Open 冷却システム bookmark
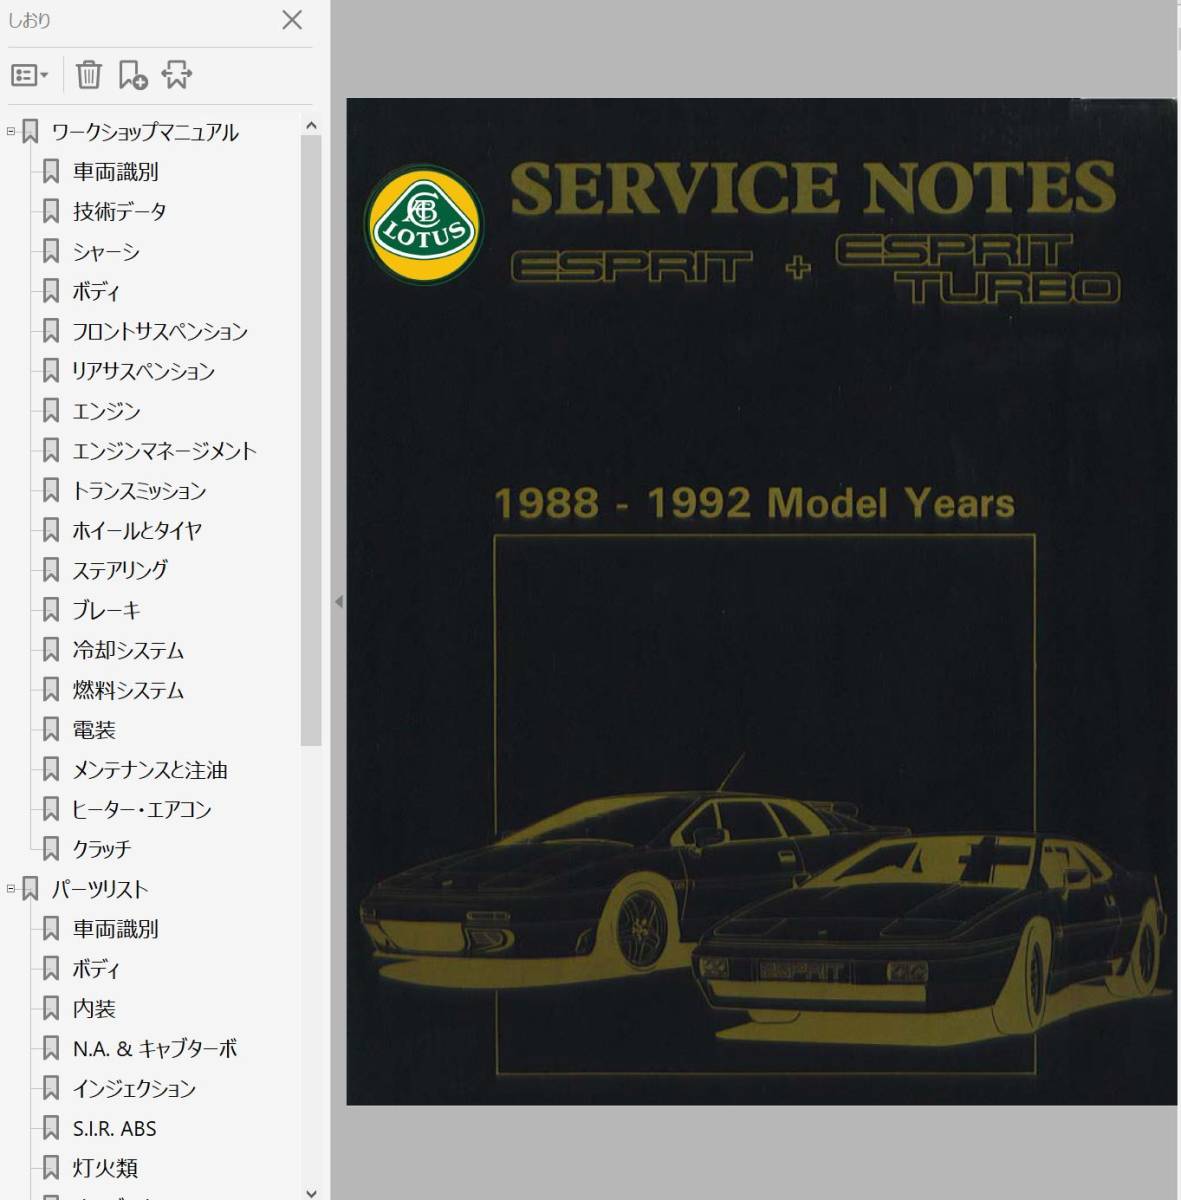 tap(128, 651)
